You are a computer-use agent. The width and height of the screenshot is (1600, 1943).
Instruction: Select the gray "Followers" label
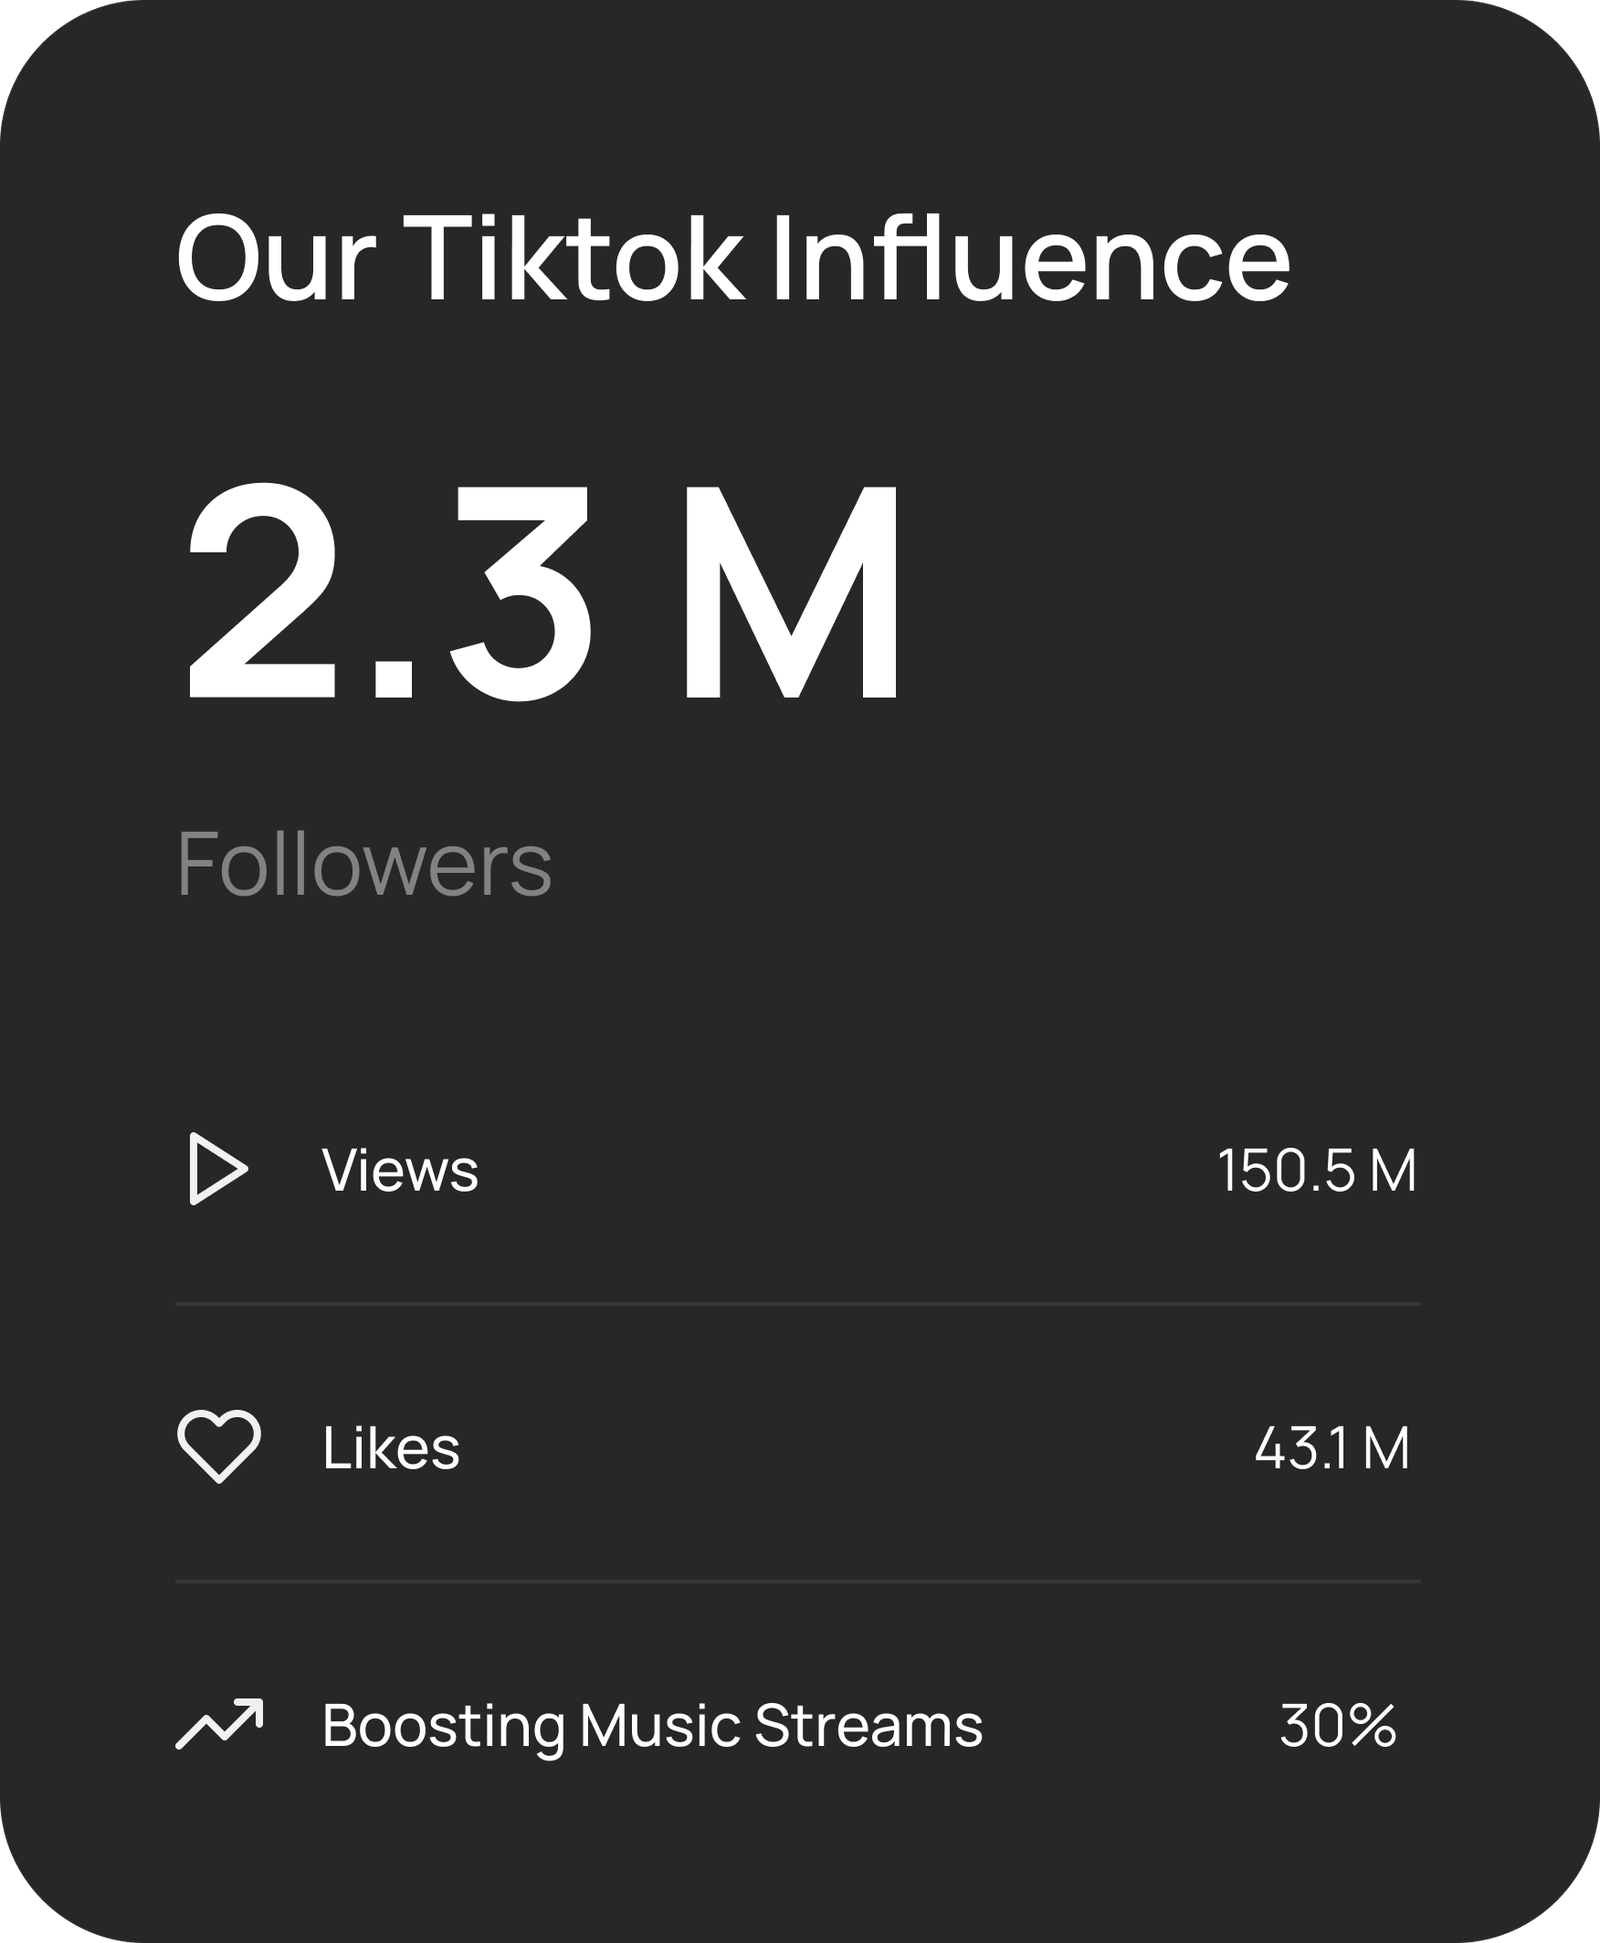pyautogui.click(x=364, y=864)
